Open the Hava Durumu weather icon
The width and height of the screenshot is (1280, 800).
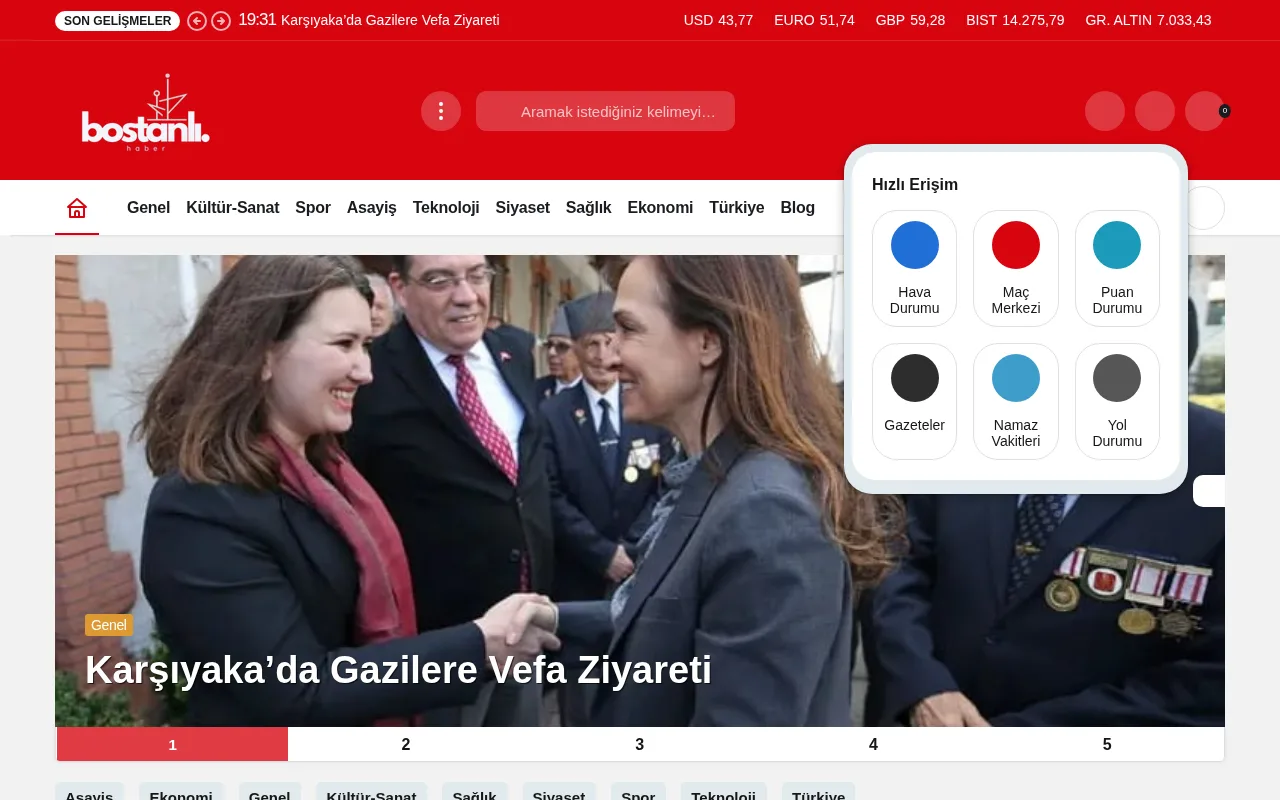click(x=914, y=245)
